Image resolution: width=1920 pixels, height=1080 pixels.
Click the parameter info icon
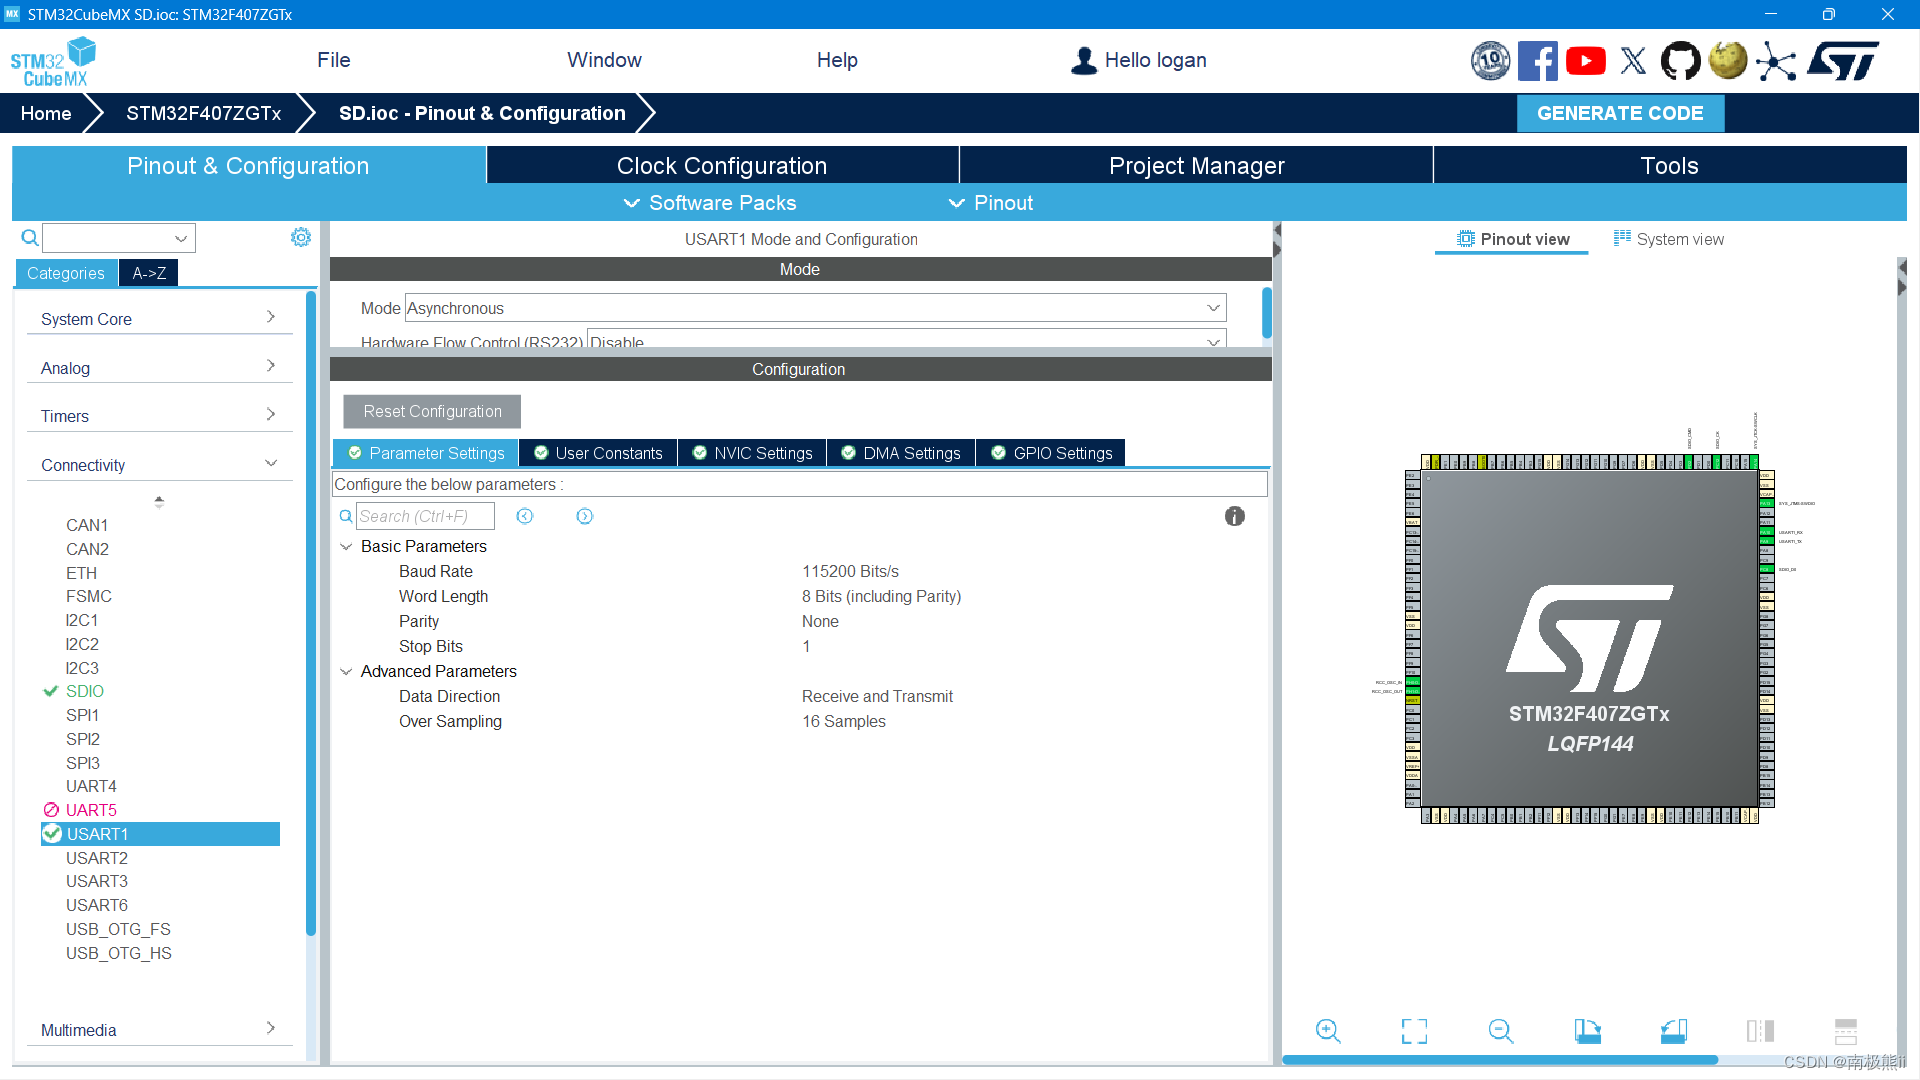pos(1234,516)
